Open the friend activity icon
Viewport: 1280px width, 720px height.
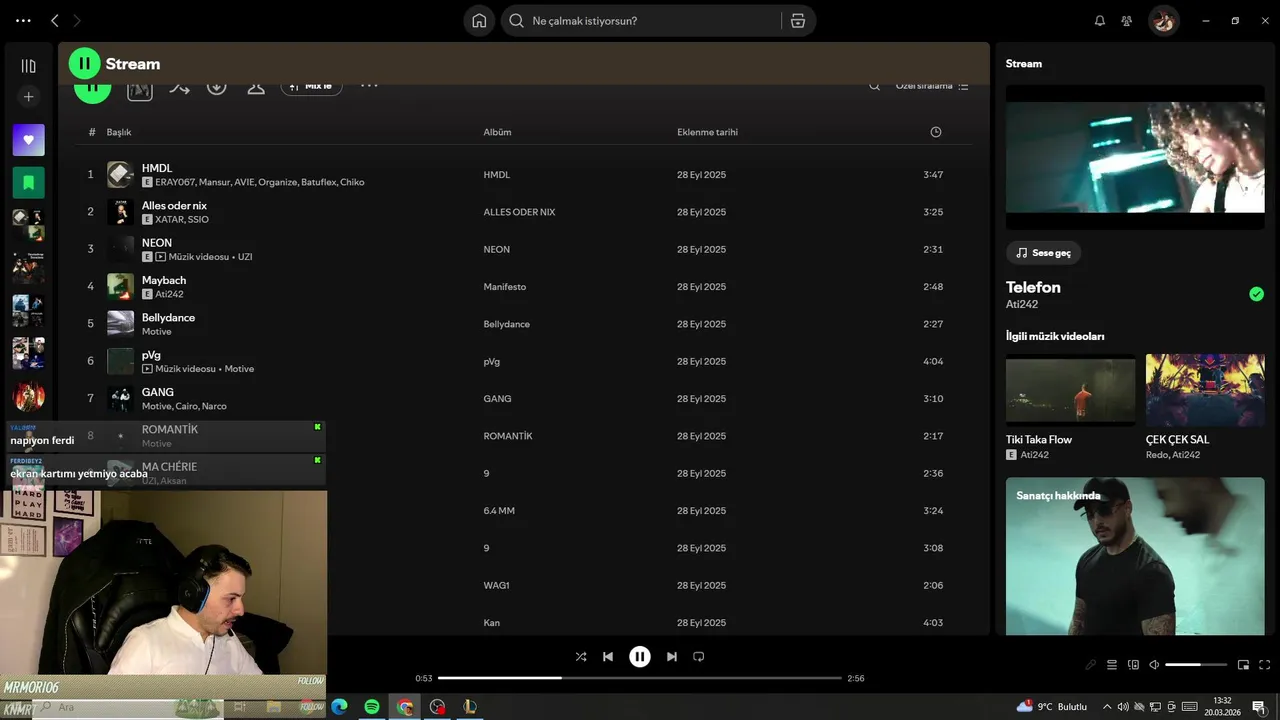click(x=1127, y=21)
